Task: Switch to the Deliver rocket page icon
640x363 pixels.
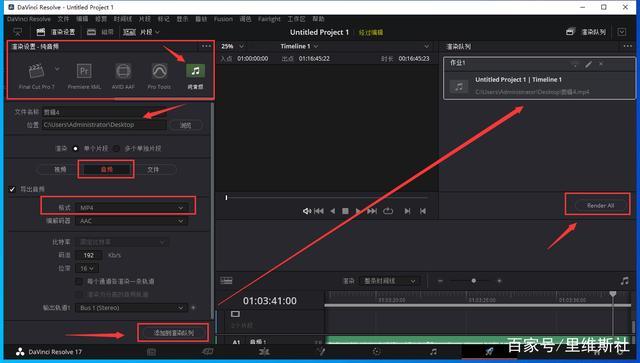Action: pyautogui.click(x=489, y=351)
